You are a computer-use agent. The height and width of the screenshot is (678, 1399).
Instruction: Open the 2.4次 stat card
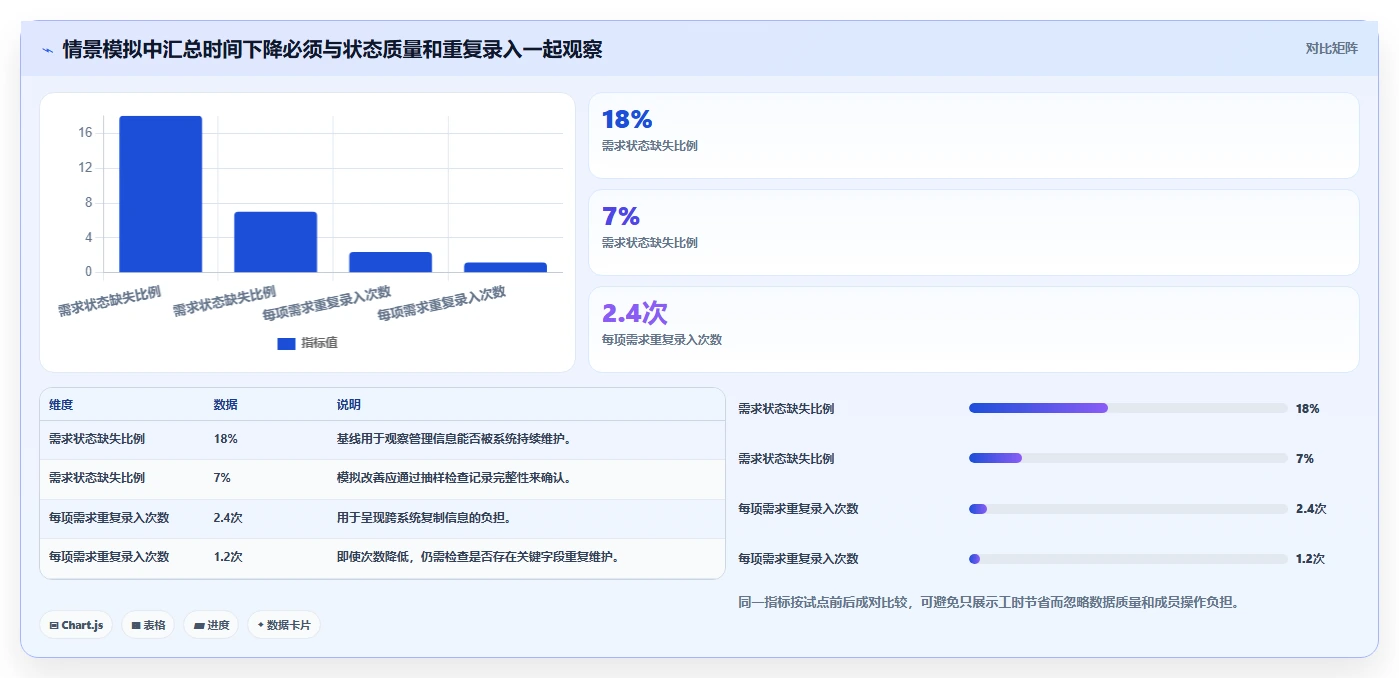[x=974, y=329]
